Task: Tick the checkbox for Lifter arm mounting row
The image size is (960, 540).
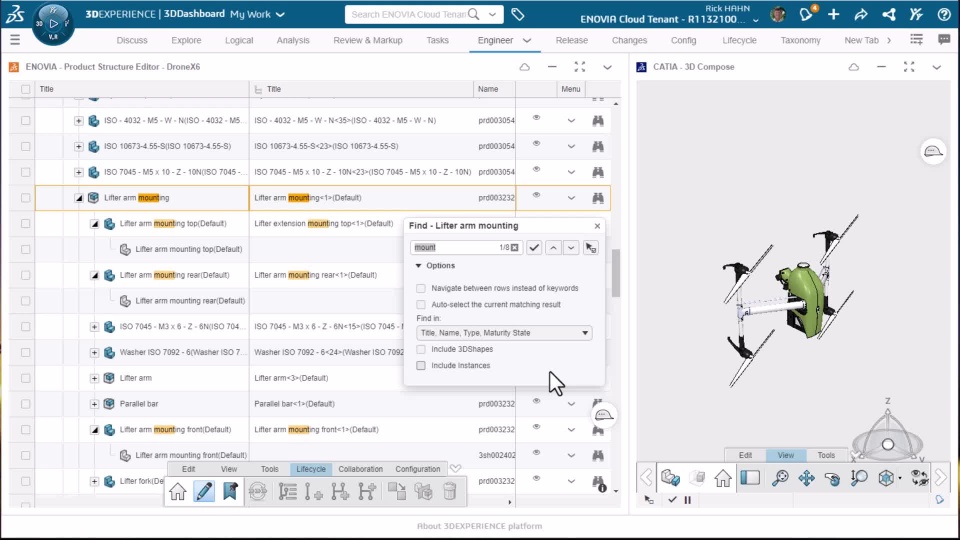Action: [x=25, y=198]
